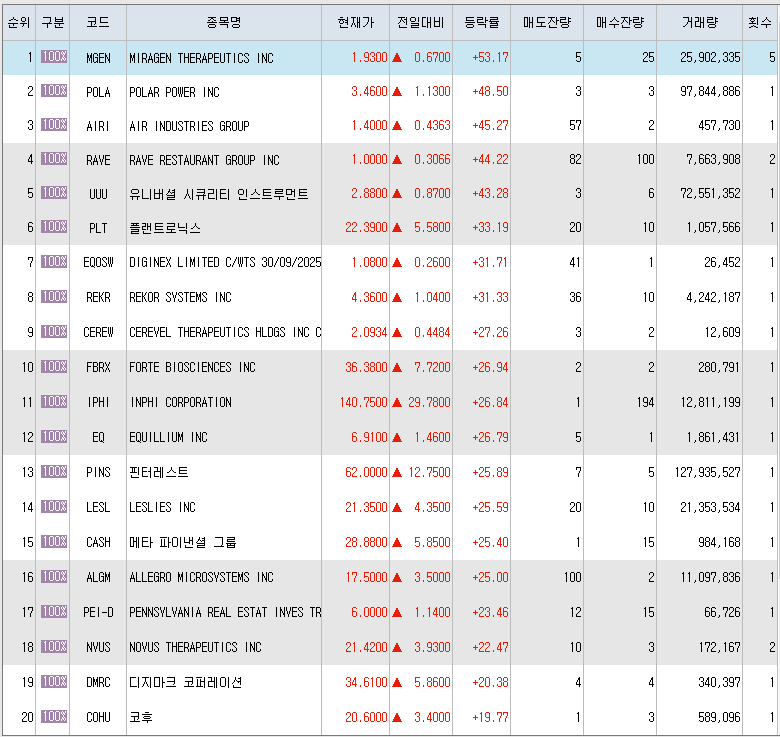Select ALLEGRO MICROSYSTEMS INC stock name
Screen dimensions: 780x737
[201, 577]
